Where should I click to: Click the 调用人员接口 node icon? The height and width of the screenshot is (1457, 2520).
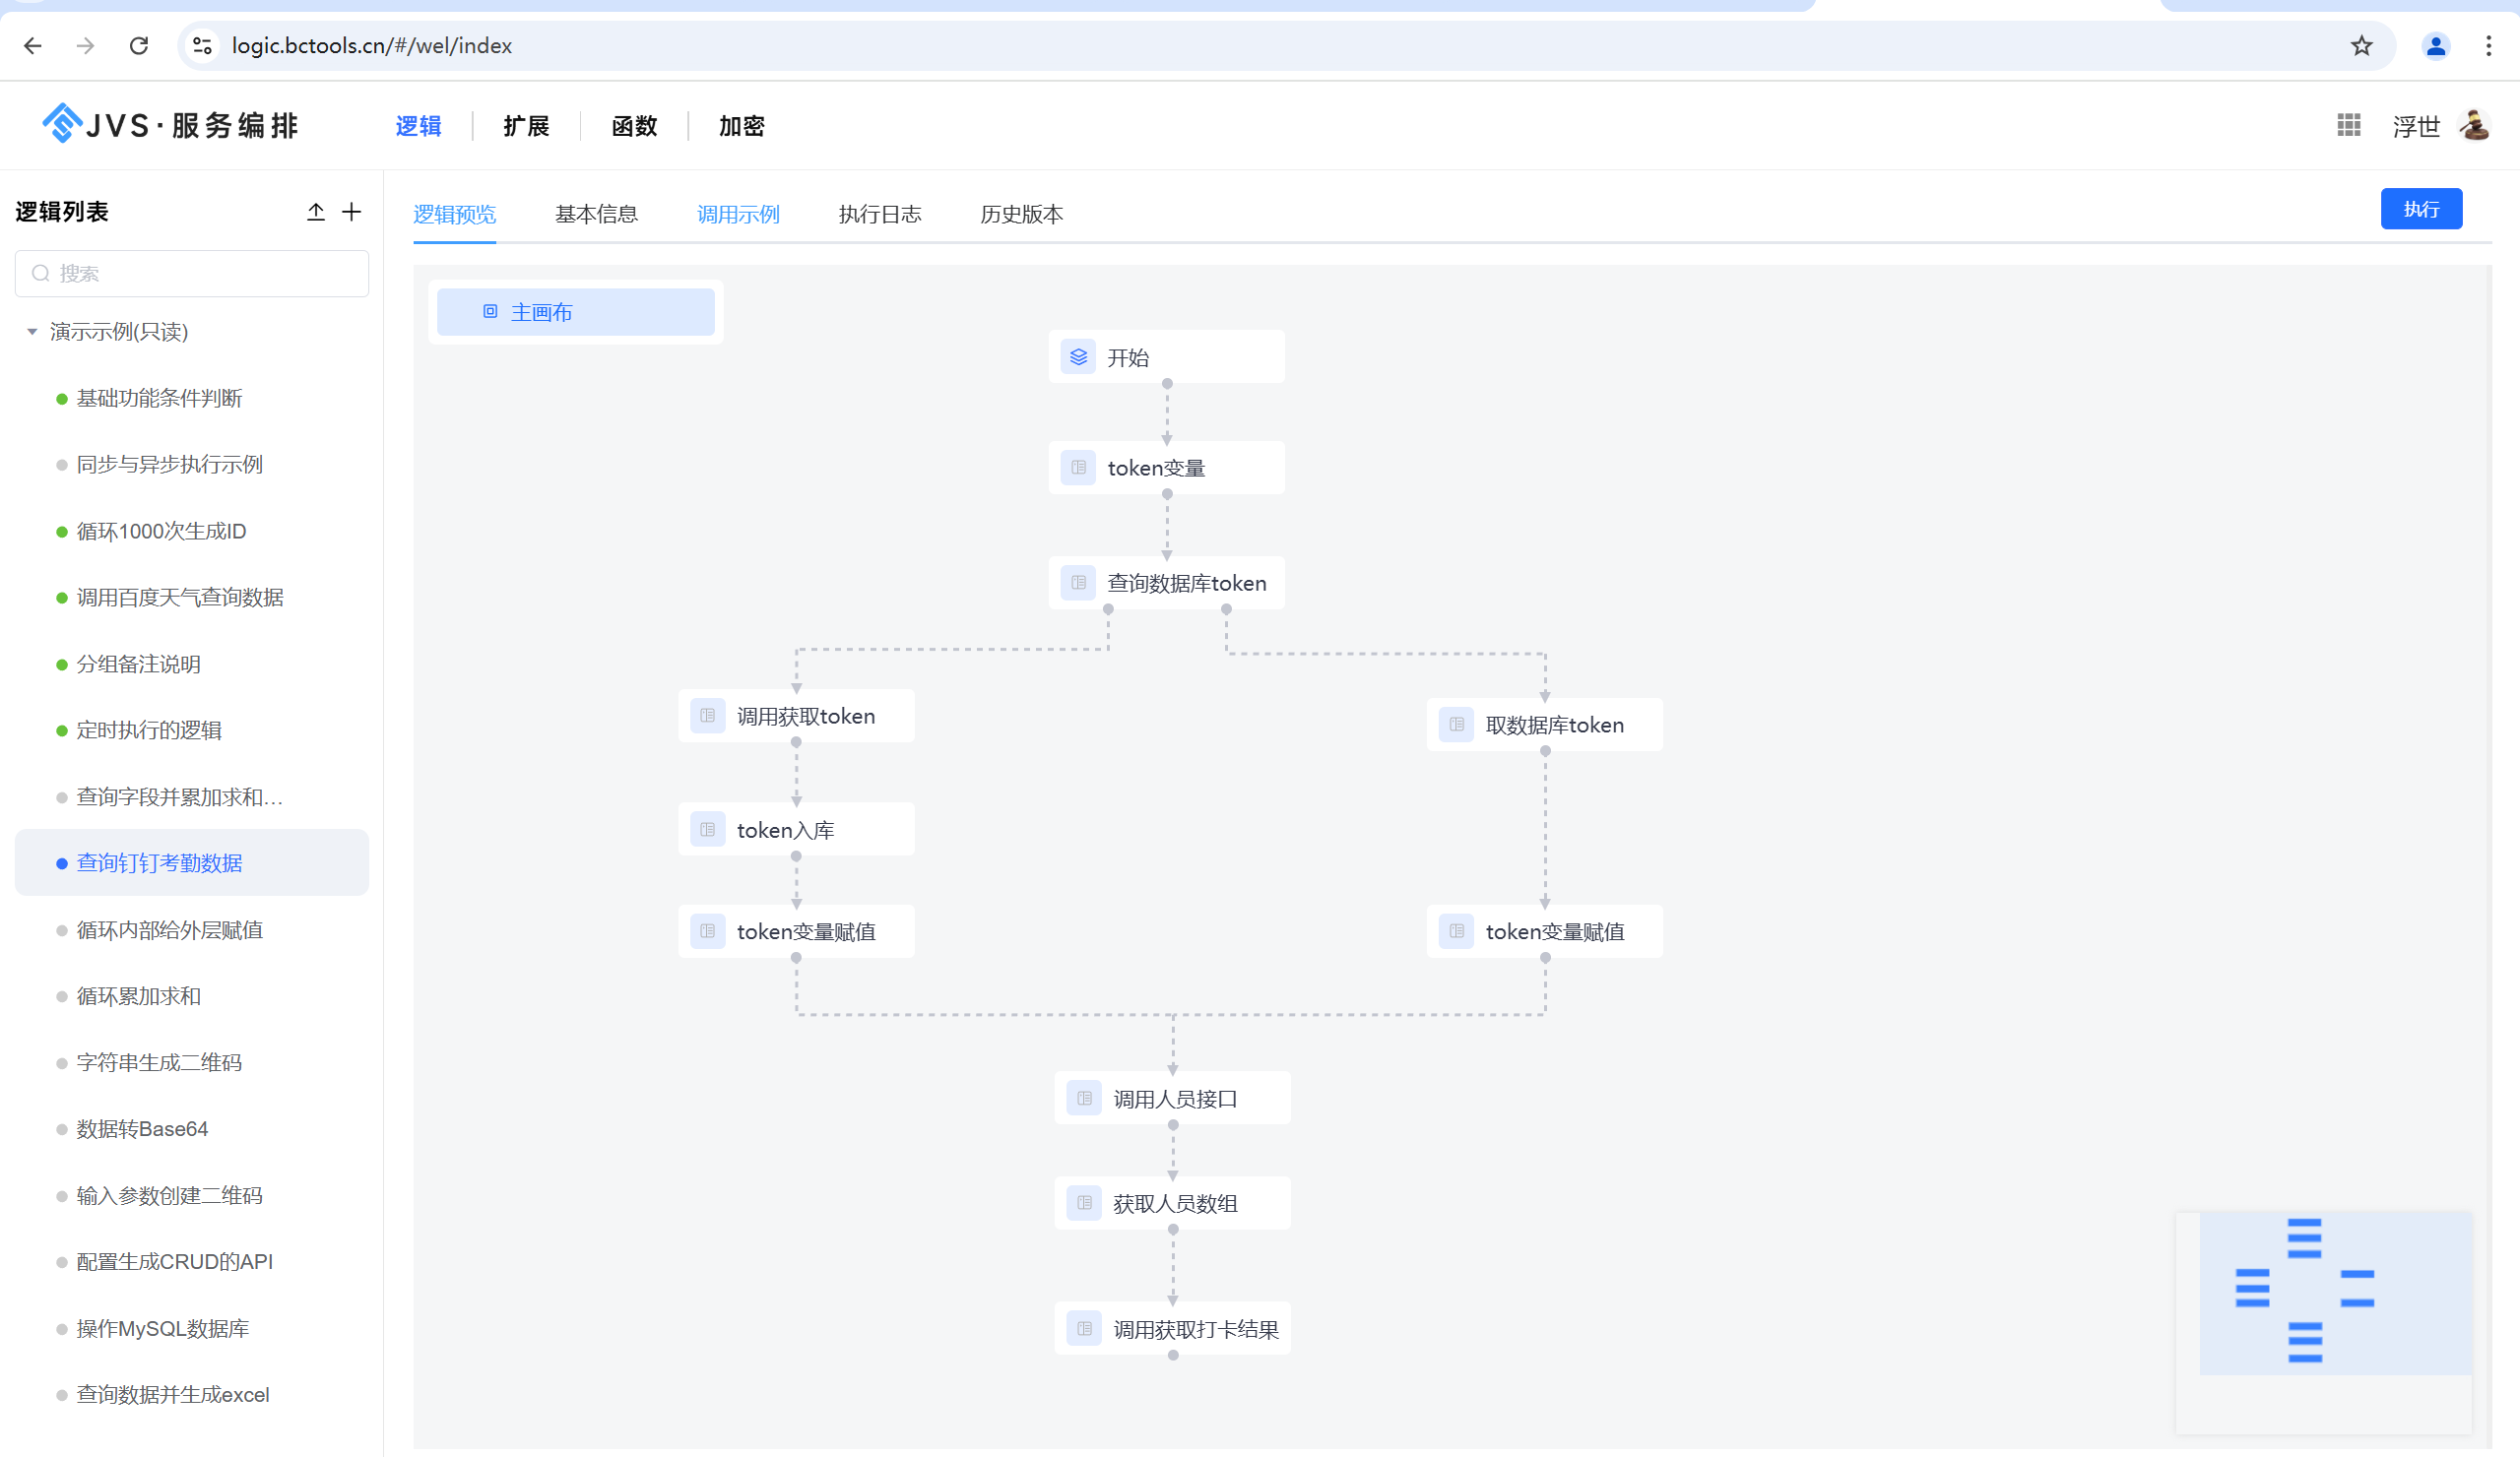coord(1084,1099)
